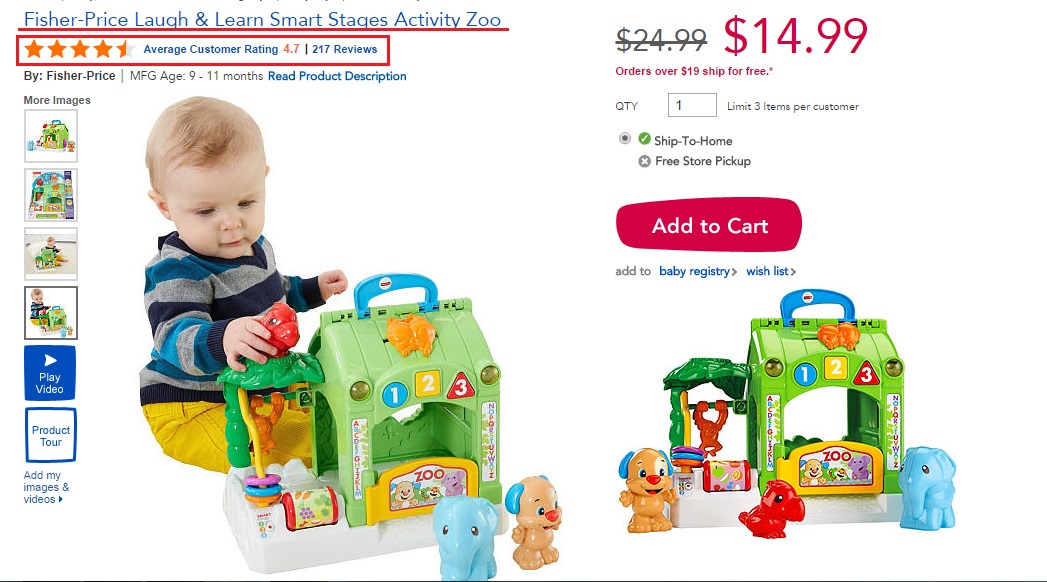The width and height of the screenshot is (1047, 582).
Task: Click the quantity input field
Action: tap(692, 105)
